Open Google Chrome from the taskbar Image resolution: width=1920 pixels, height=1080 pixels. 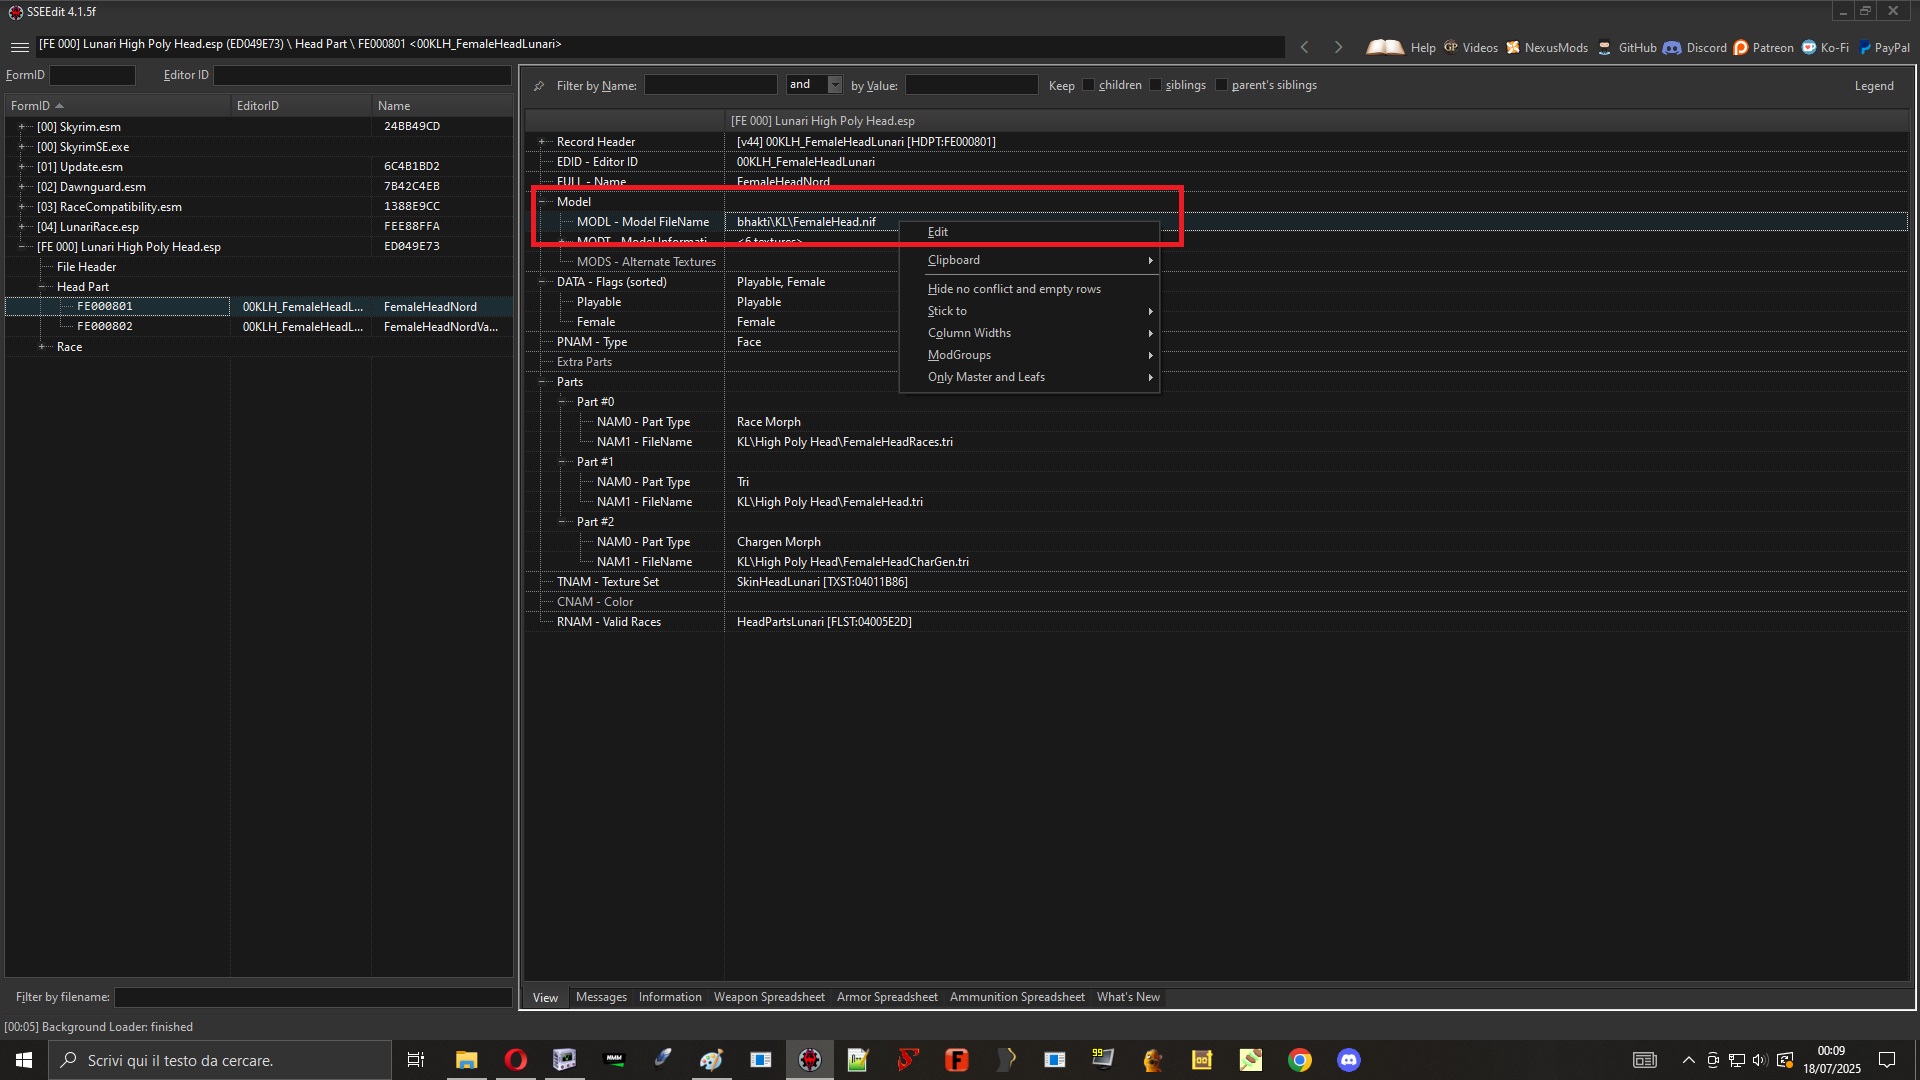coord(1299,1060)
